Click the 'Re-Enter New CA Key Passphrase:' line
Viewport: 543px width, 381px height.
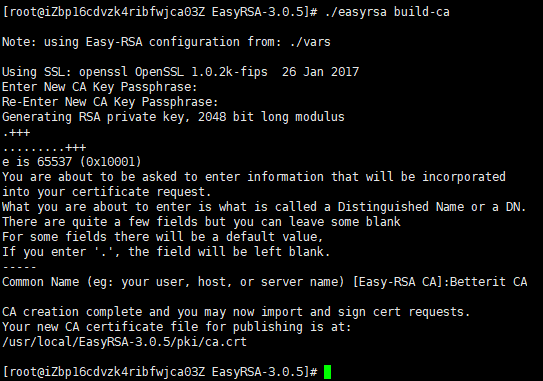click(x=110, y=102)
